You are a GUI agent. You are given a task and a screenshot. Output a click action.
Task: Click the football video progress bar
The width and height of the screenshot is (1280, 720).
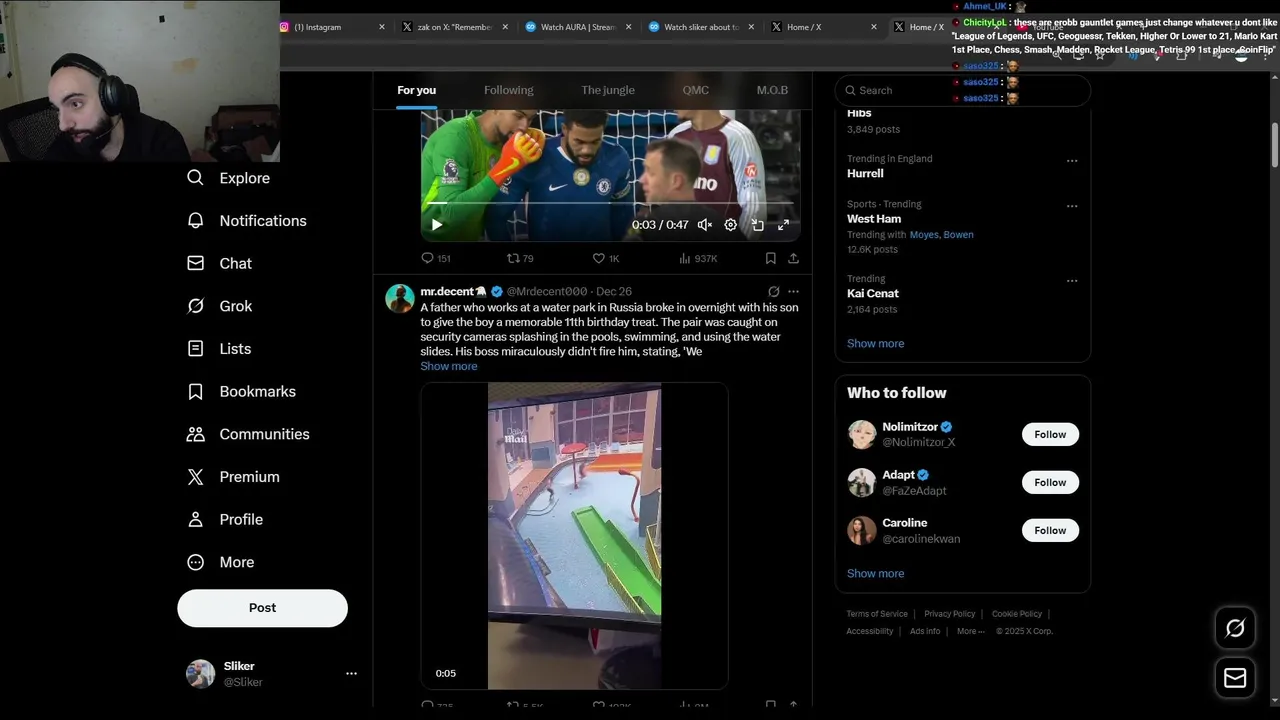tap(610, 204)
